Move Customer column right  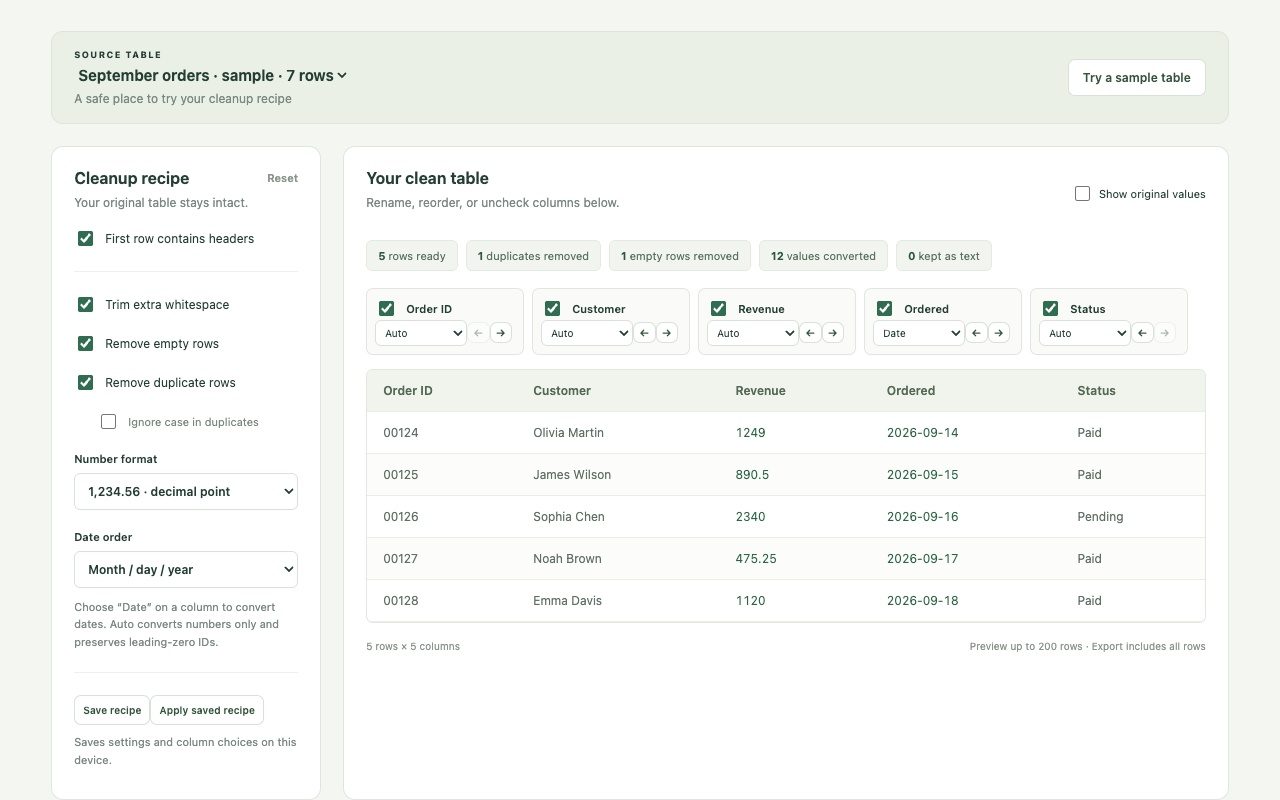[667, 333]
